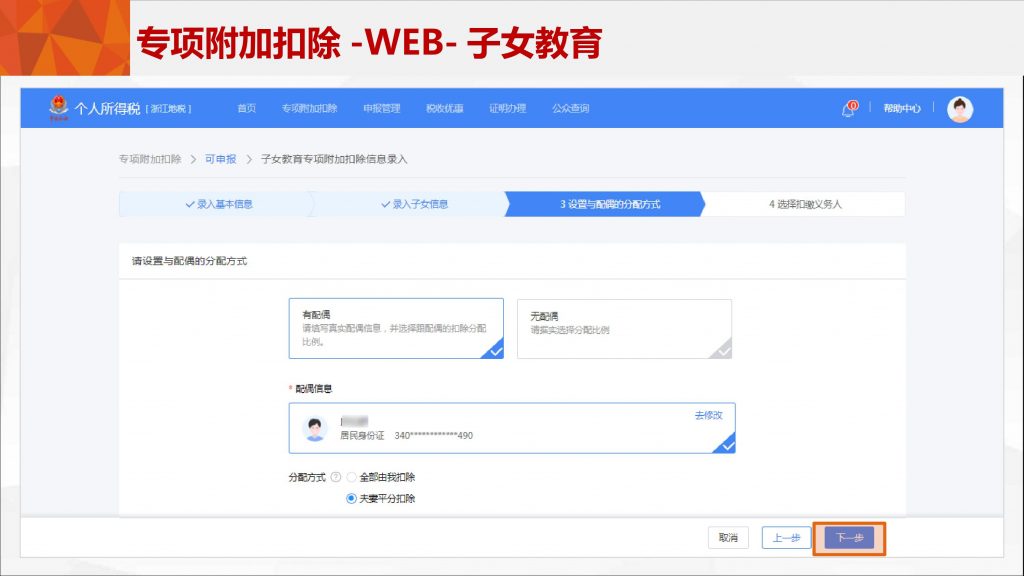1024x576 pixels.
Task: Open the 申报管理 menu item
Action: coord(381,108)
